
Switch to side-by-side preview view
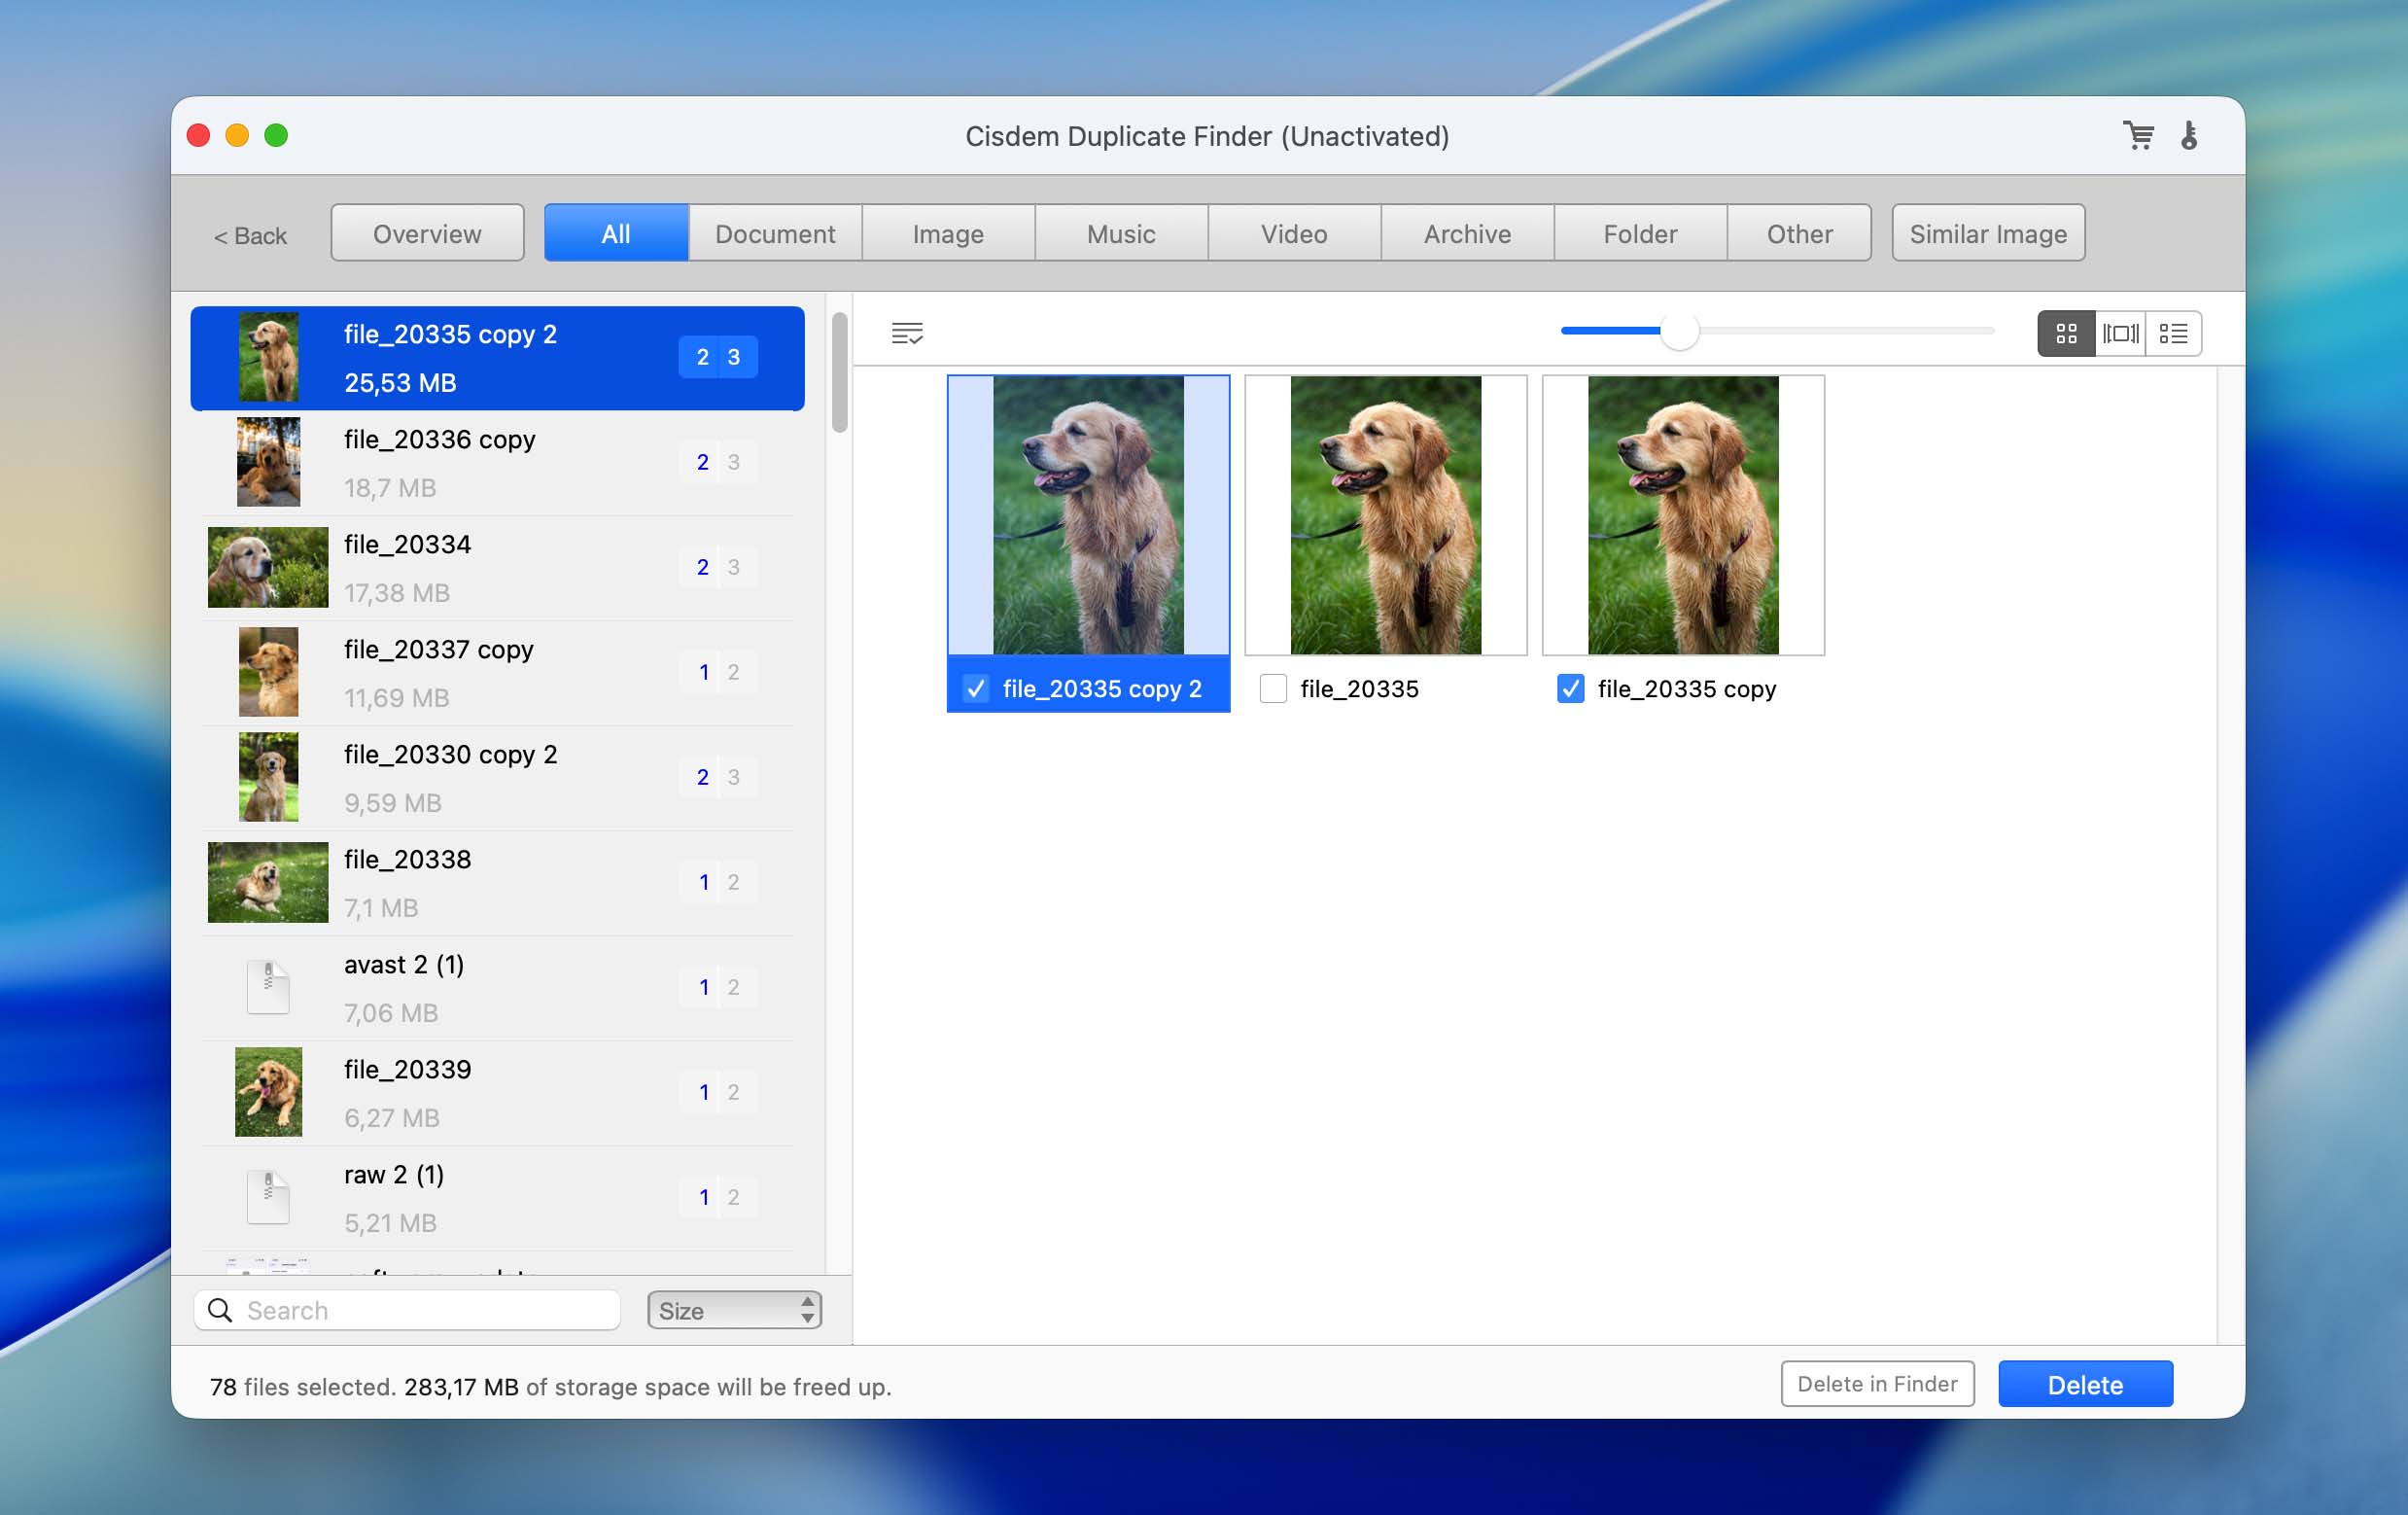tap(2120, 333)
